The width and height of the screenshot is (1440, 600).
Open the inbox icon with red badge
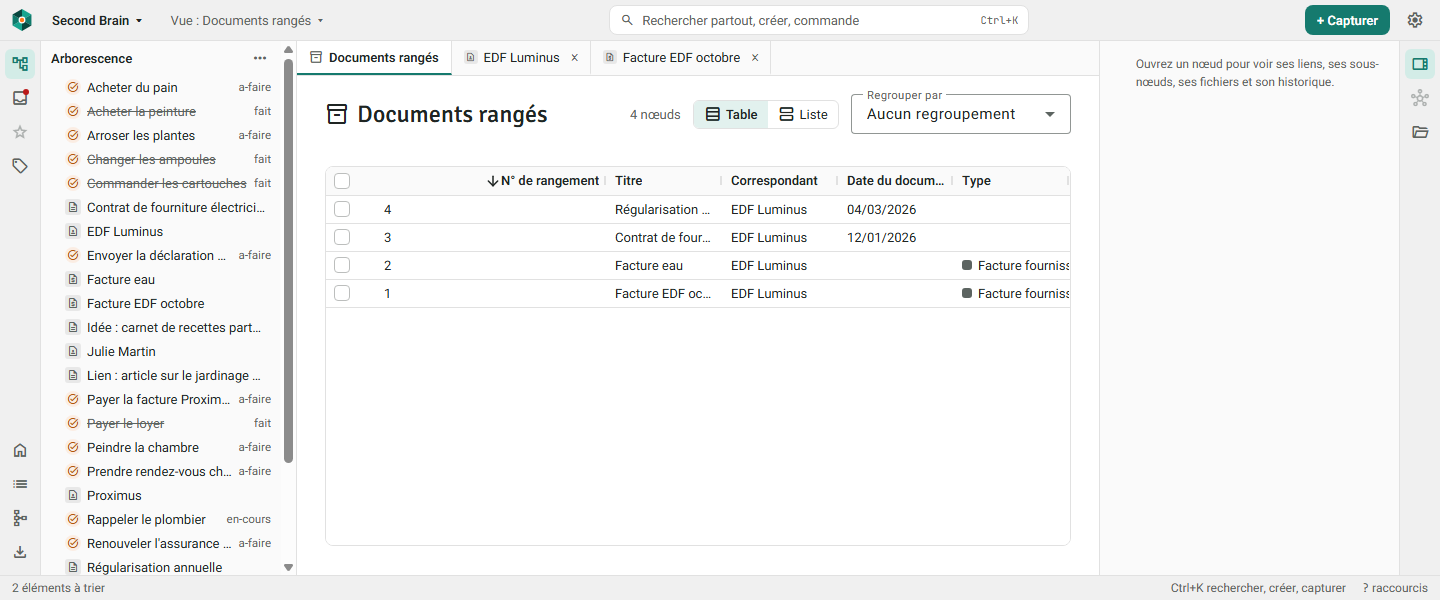tap(20, 98)
